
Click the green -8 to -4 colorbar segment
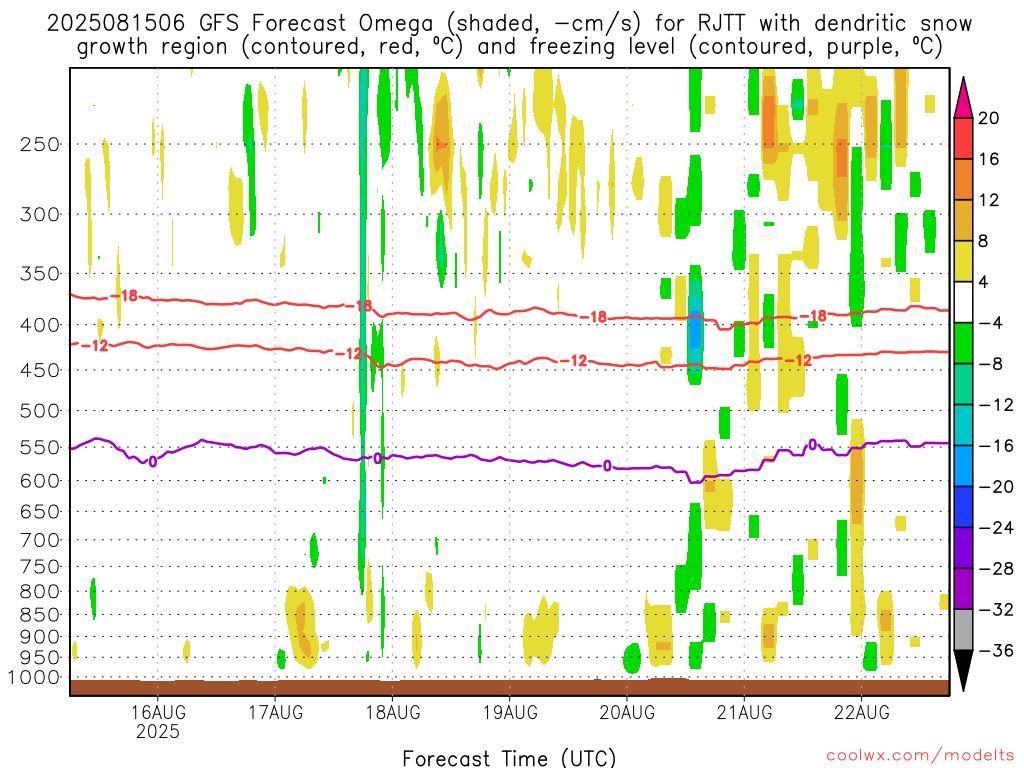pyautogui.click(x=963, y=343)
